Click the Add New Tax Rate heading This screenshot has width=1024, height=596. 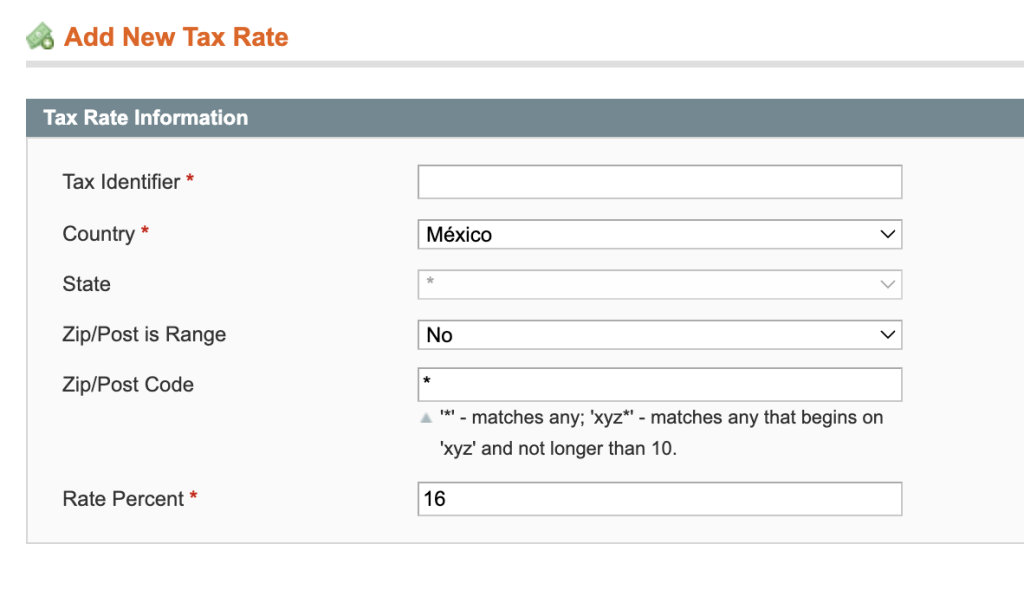(176, 37)
